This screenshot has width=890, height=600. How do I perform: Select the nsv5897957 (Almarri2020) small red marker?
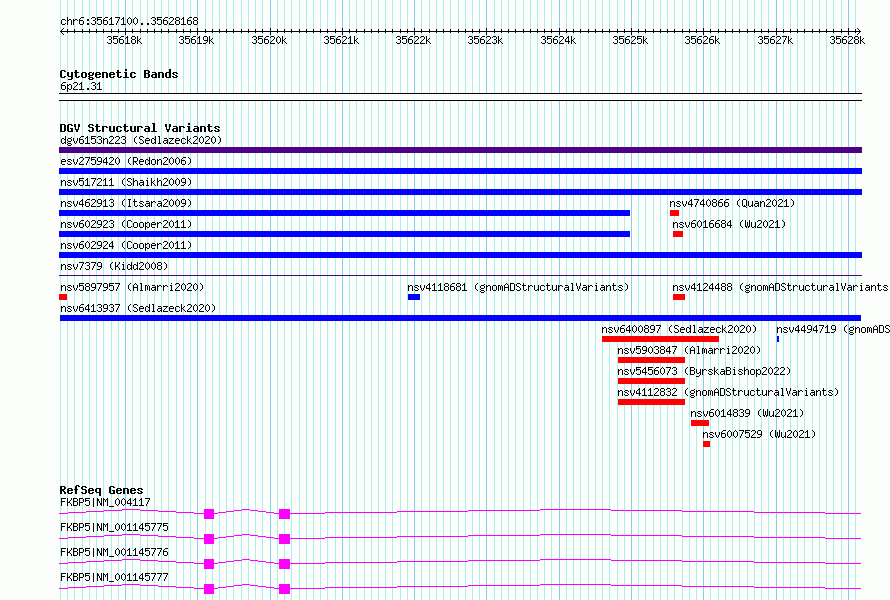coord(63,297)
